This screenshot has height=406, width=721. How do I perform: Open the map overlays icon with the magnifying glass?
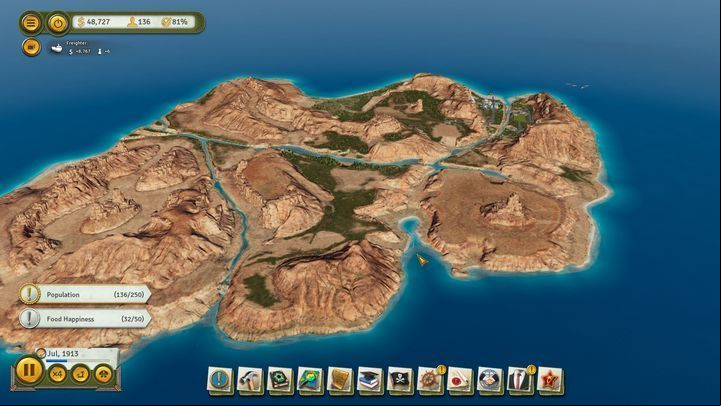pyautogui.click(x=309, y=380)
